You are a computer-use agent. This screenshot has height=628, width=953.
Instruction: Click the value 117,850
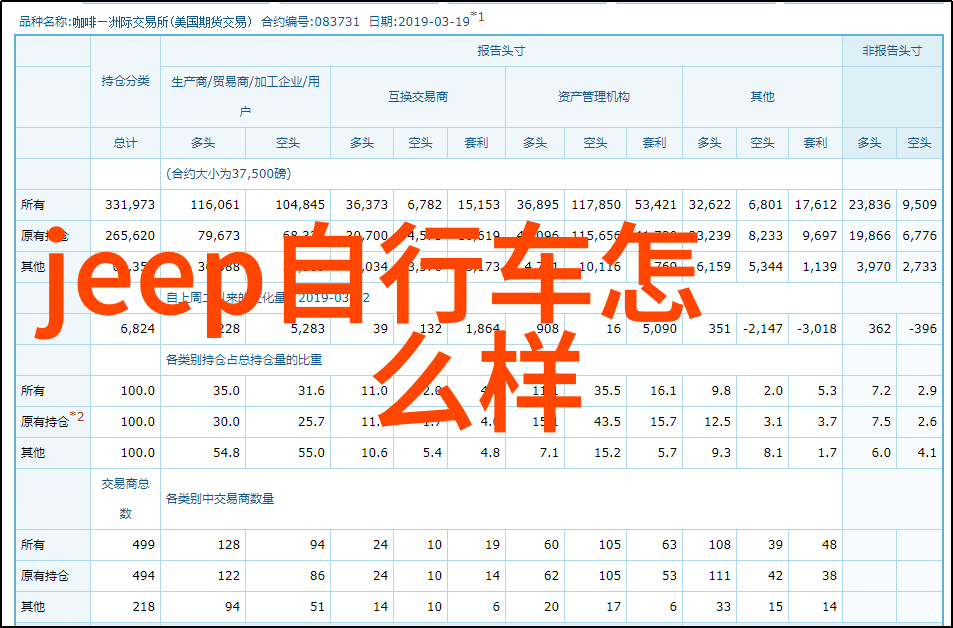click(596, 205)
